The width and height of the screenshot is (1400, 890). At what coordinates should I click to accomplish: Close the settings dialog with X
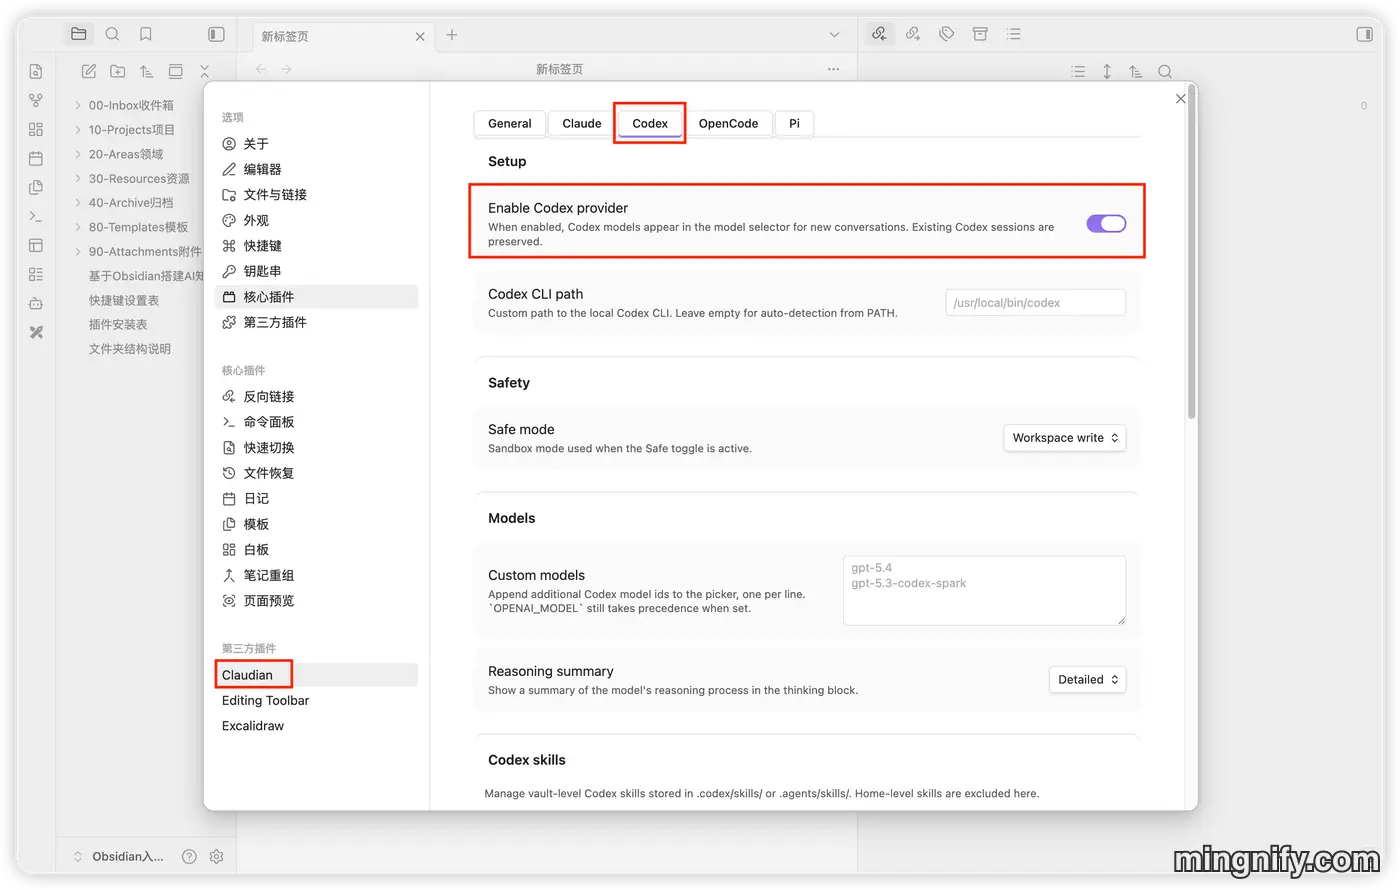coord(1181,99)
